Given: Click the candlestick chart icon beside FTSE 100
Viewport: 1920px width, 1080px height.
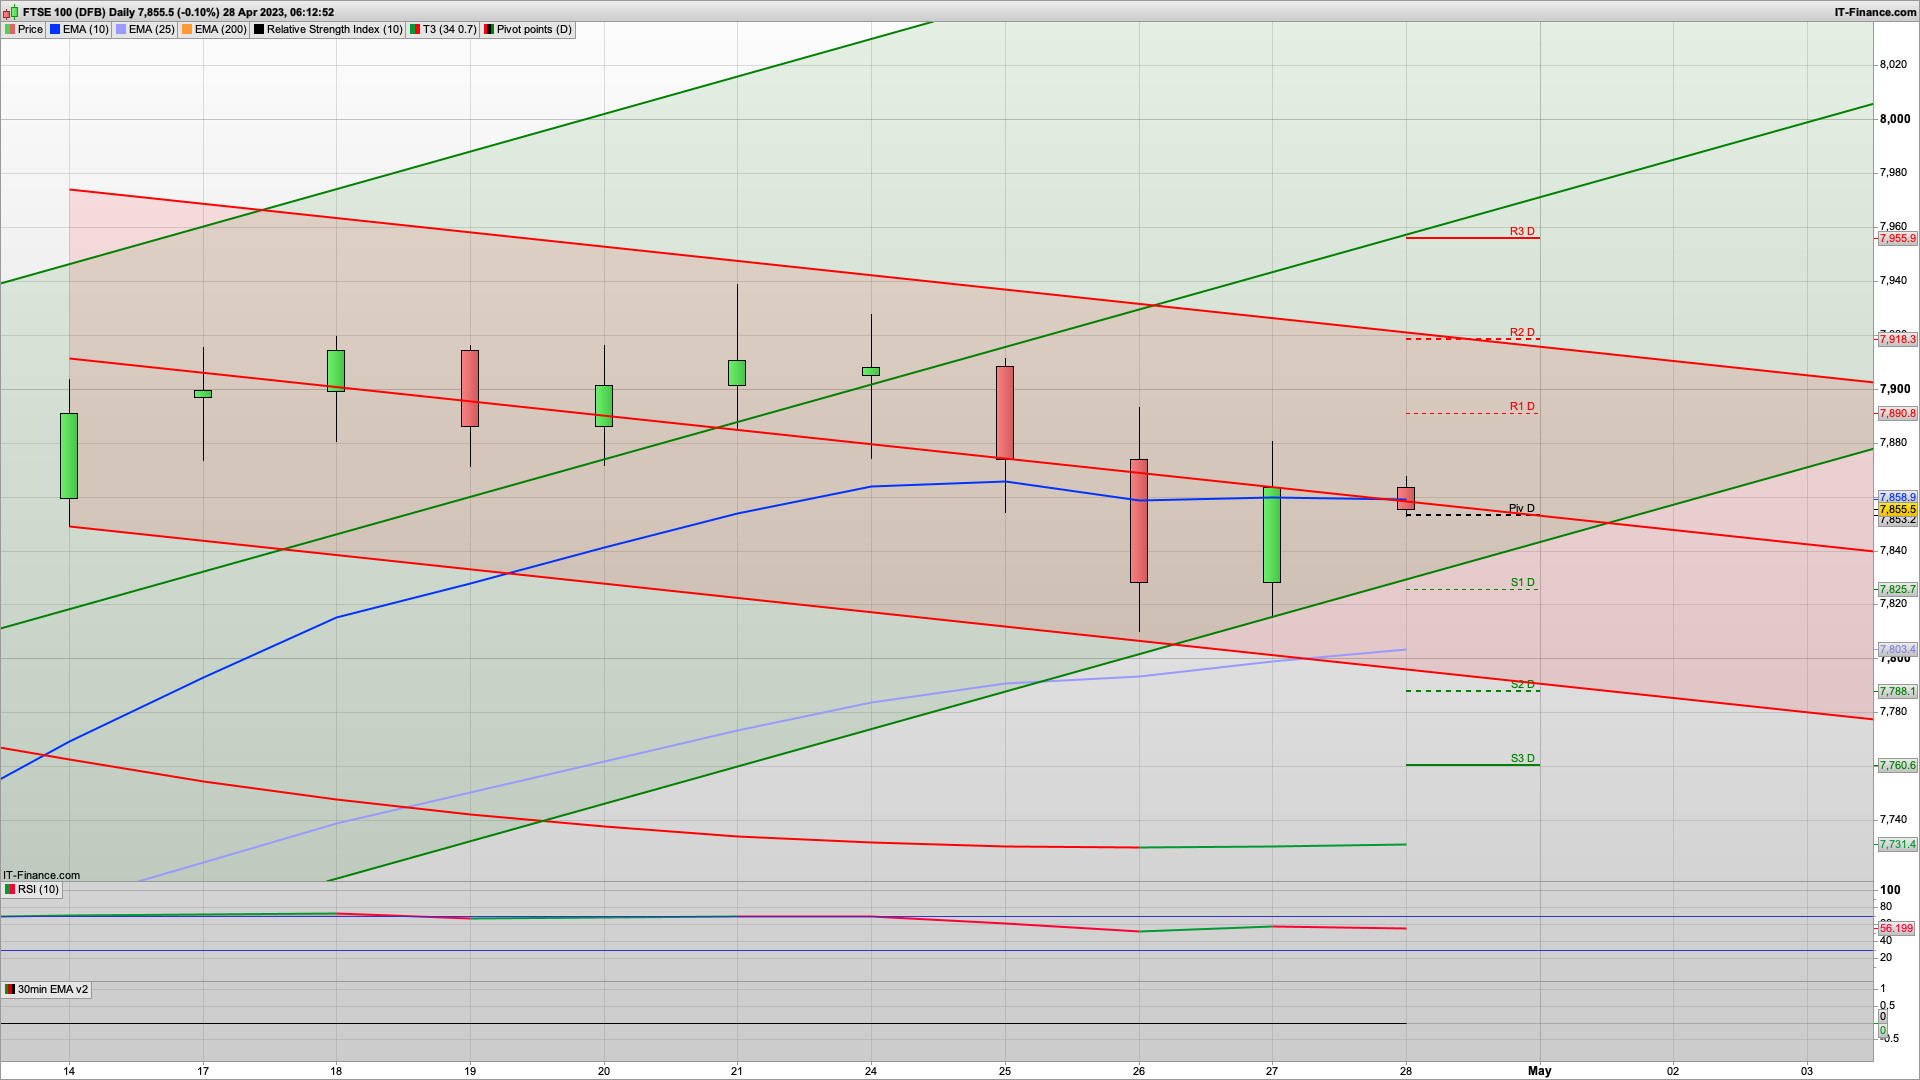Looking at the screenshot, I should [x=10, y=12].
